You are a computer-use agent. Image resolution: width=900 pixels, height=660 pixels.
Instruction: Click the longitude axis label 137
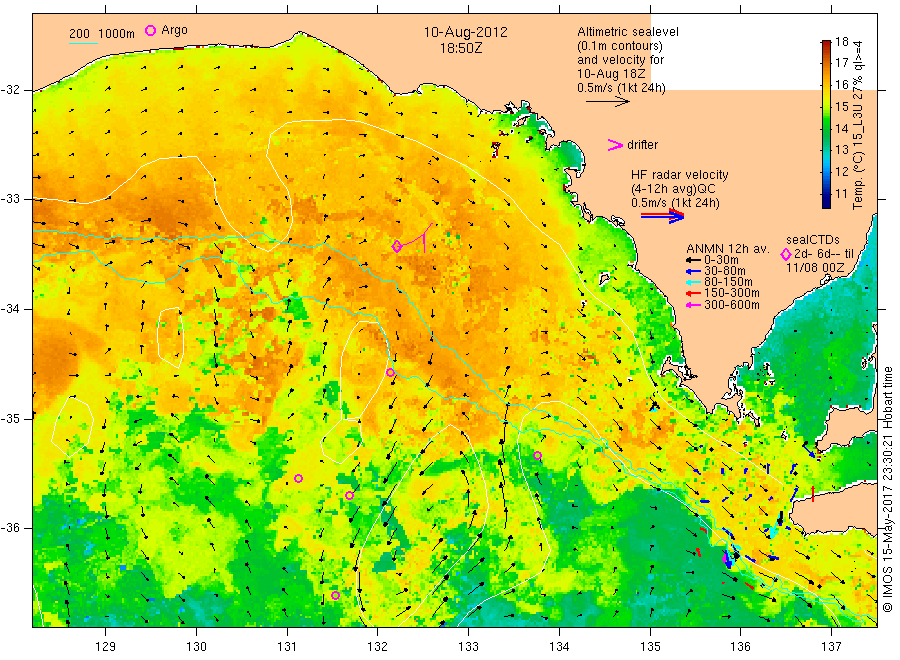point(831,647)
